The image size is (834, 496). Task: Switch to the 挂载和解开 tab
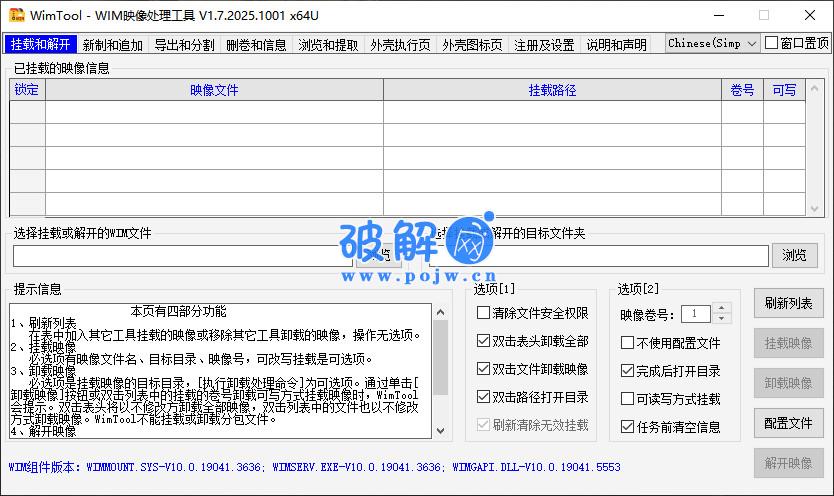40,44
